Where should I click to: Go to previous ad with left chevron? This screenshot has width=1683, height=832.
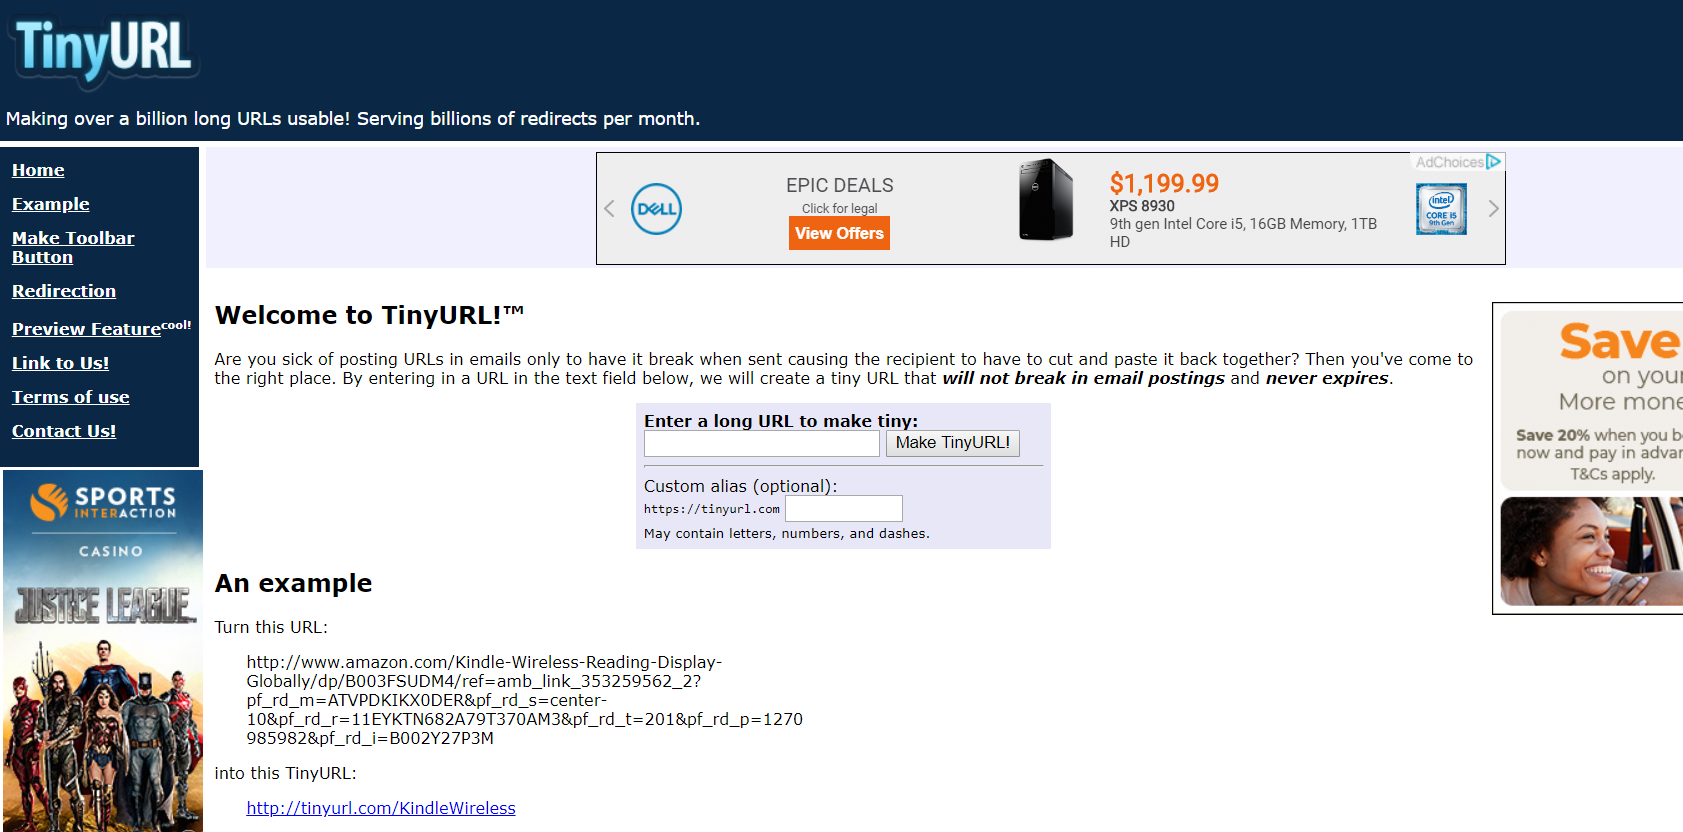[609, 209]
